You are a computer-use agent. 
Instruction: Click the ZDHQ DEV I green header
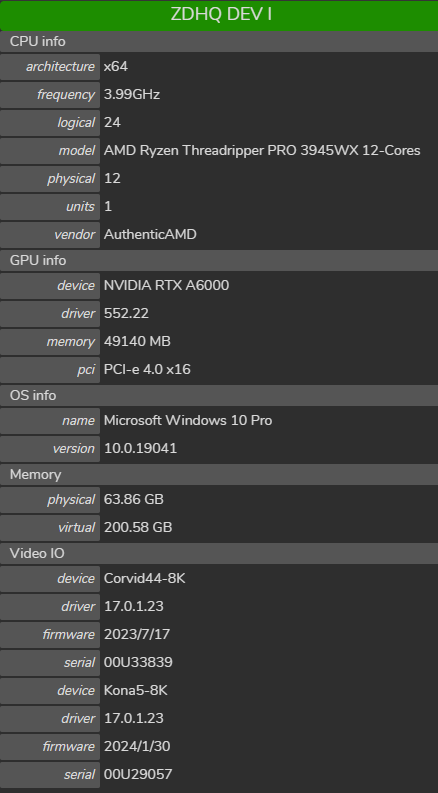point(219,15)
